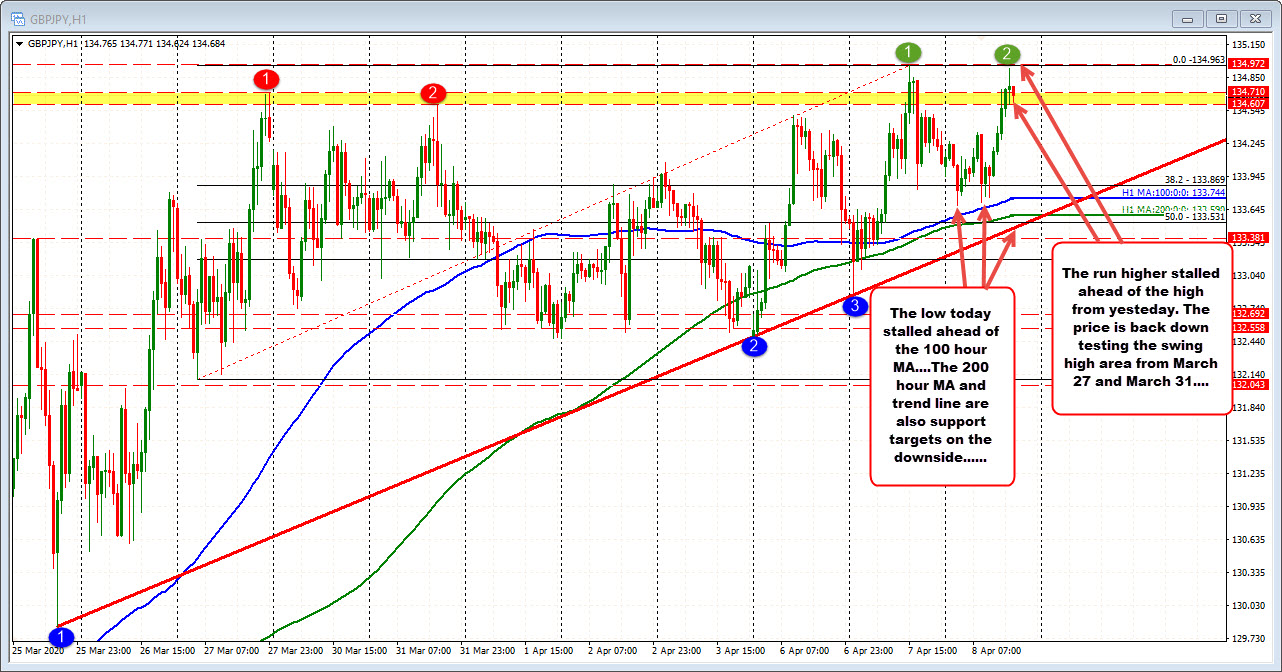Click the 25 Mar 23:00 time axis label
The image size is (1282, 672).
pos(103,650)
